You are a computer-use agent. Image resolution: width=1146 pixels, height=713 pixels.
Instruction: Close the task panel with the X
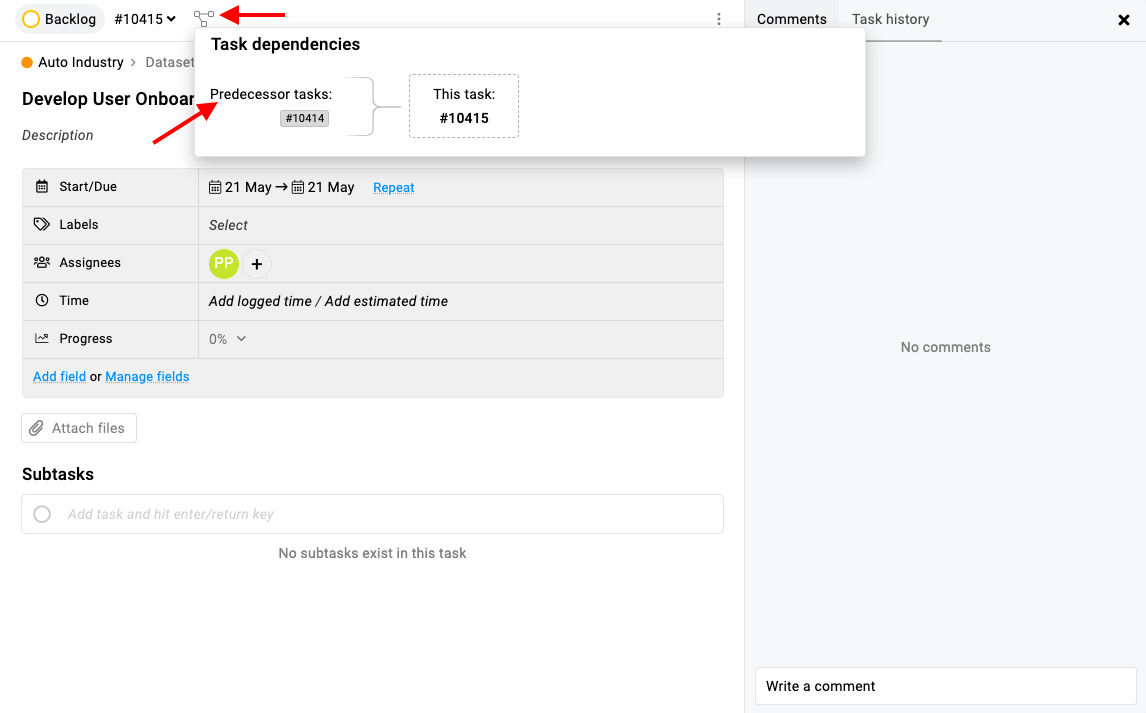(x=1123, y=20)
